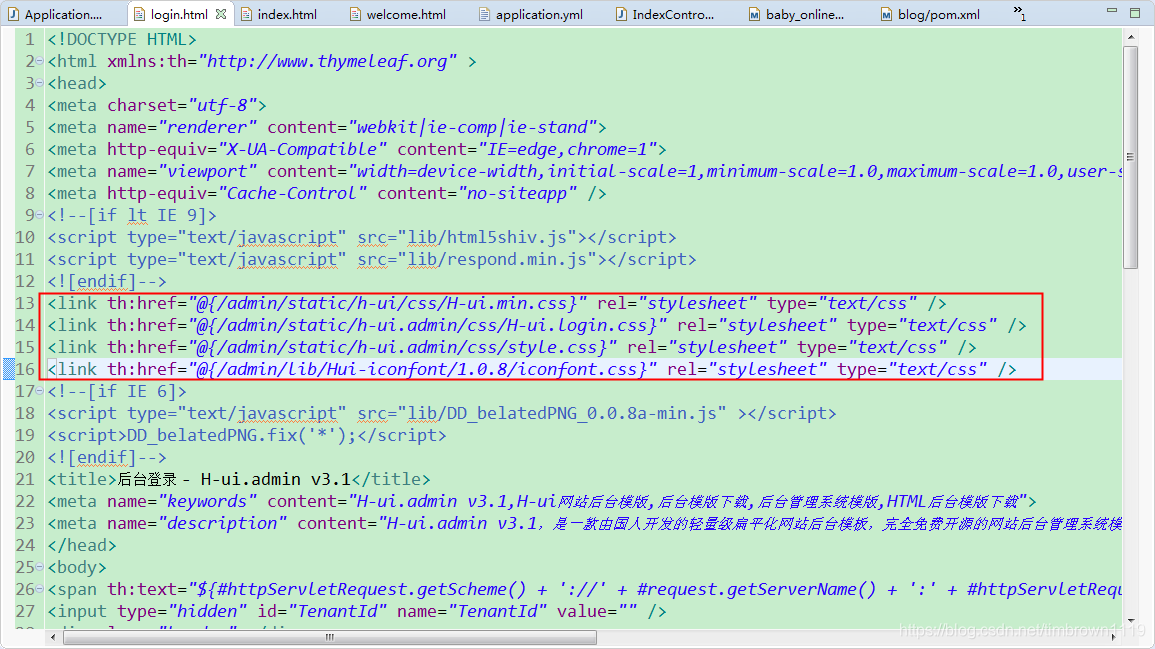
Task: Click the H-ui.min.css href on line 13
Action: 387,304
